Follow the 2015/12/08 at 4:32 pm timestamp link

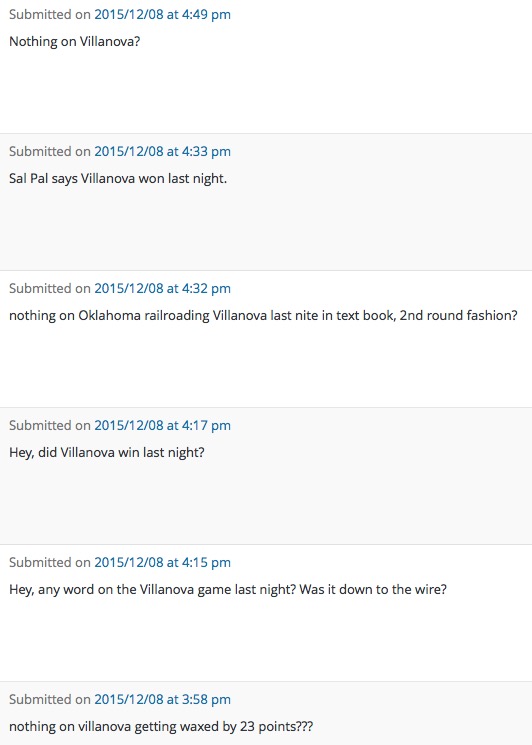(162, 288)
